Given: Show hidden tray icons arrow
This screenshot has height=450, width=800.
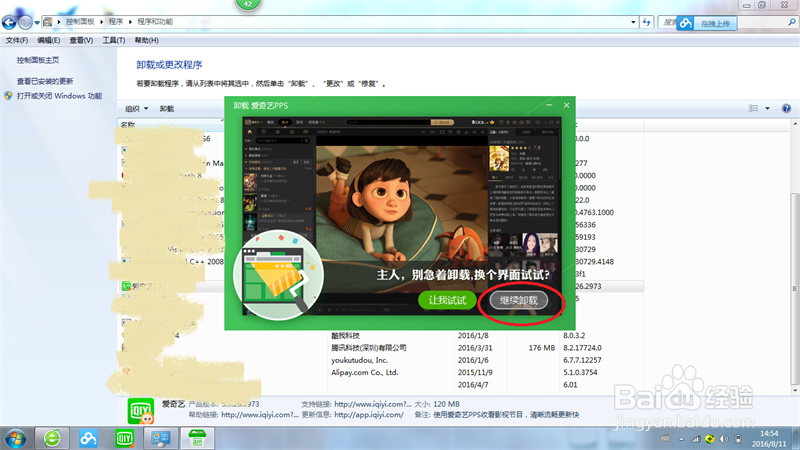Looking at the screenshot, I should 681,439.
